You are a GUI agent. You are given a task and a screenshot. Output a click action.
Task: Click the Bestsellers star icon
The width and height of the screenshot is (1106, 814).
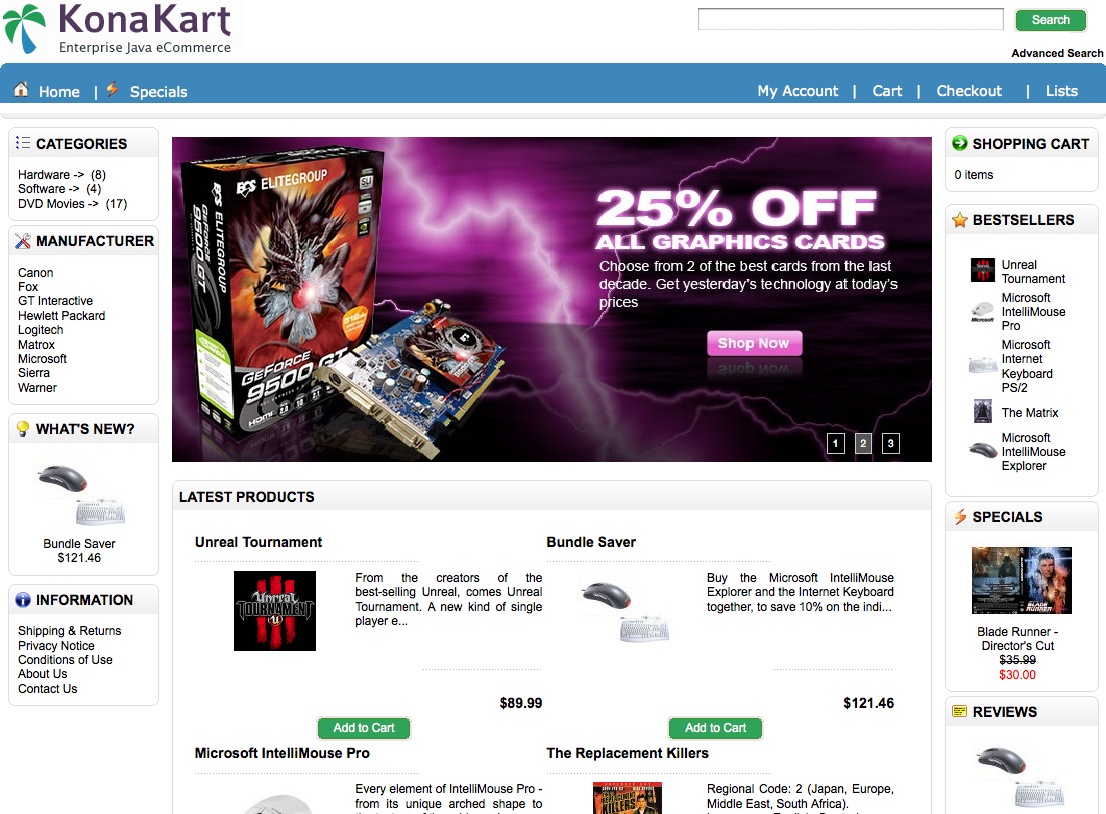click(959, 220)
